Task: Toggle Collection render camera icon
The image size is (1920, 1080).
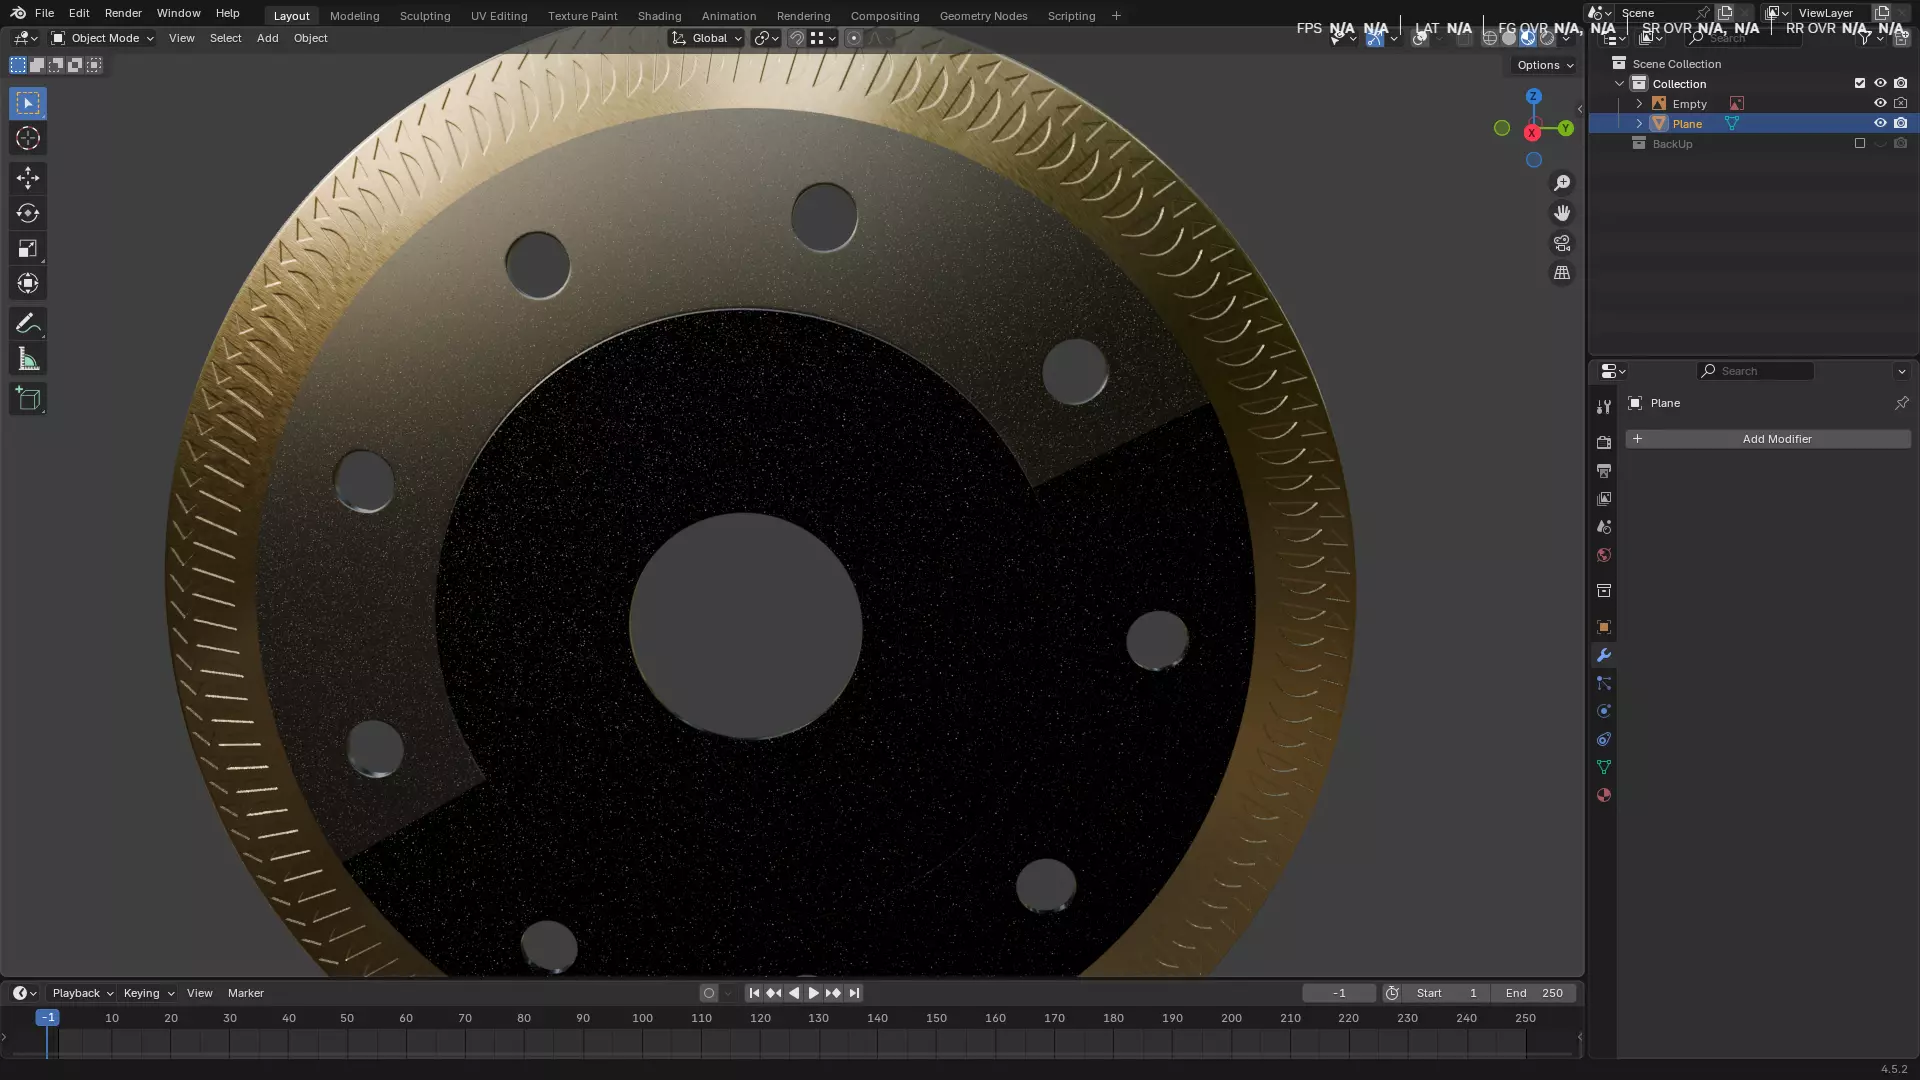Action: [1900, 84]
